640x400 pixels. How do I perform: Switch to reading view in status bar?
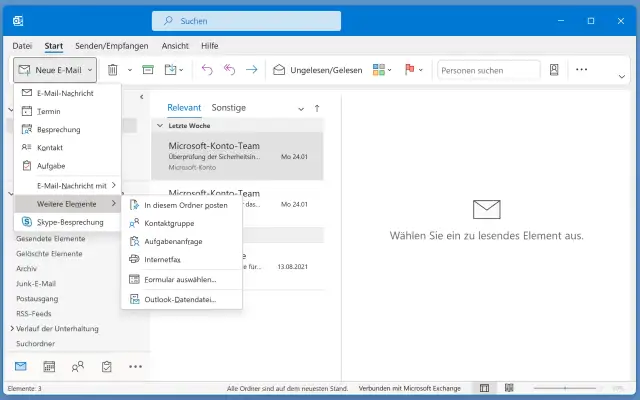click(x=507, y=388)
